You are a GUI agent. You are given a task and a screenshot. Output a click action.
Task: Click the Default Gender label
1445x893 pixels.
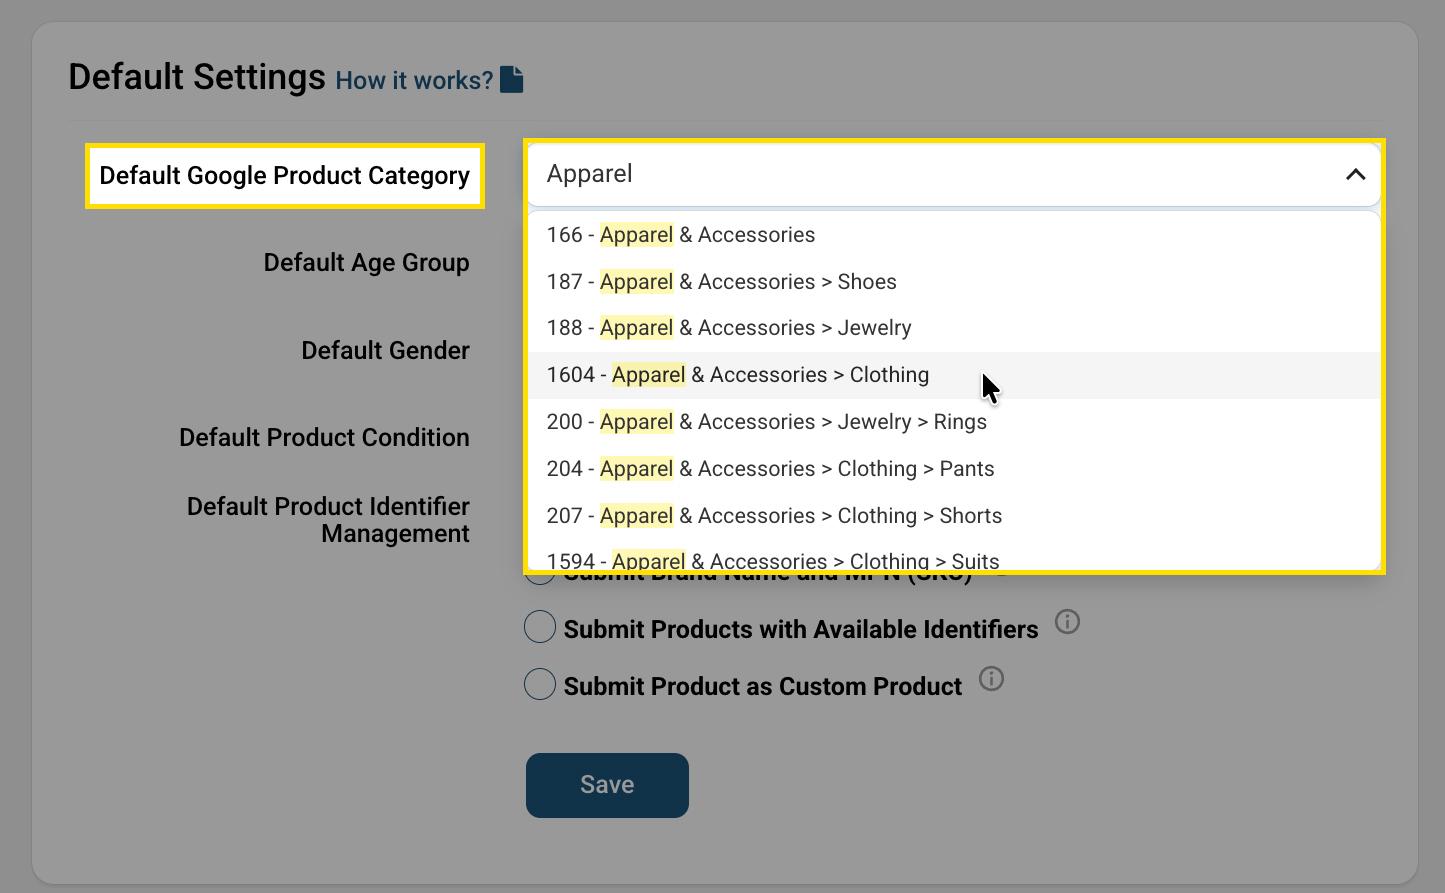[385, 351]
